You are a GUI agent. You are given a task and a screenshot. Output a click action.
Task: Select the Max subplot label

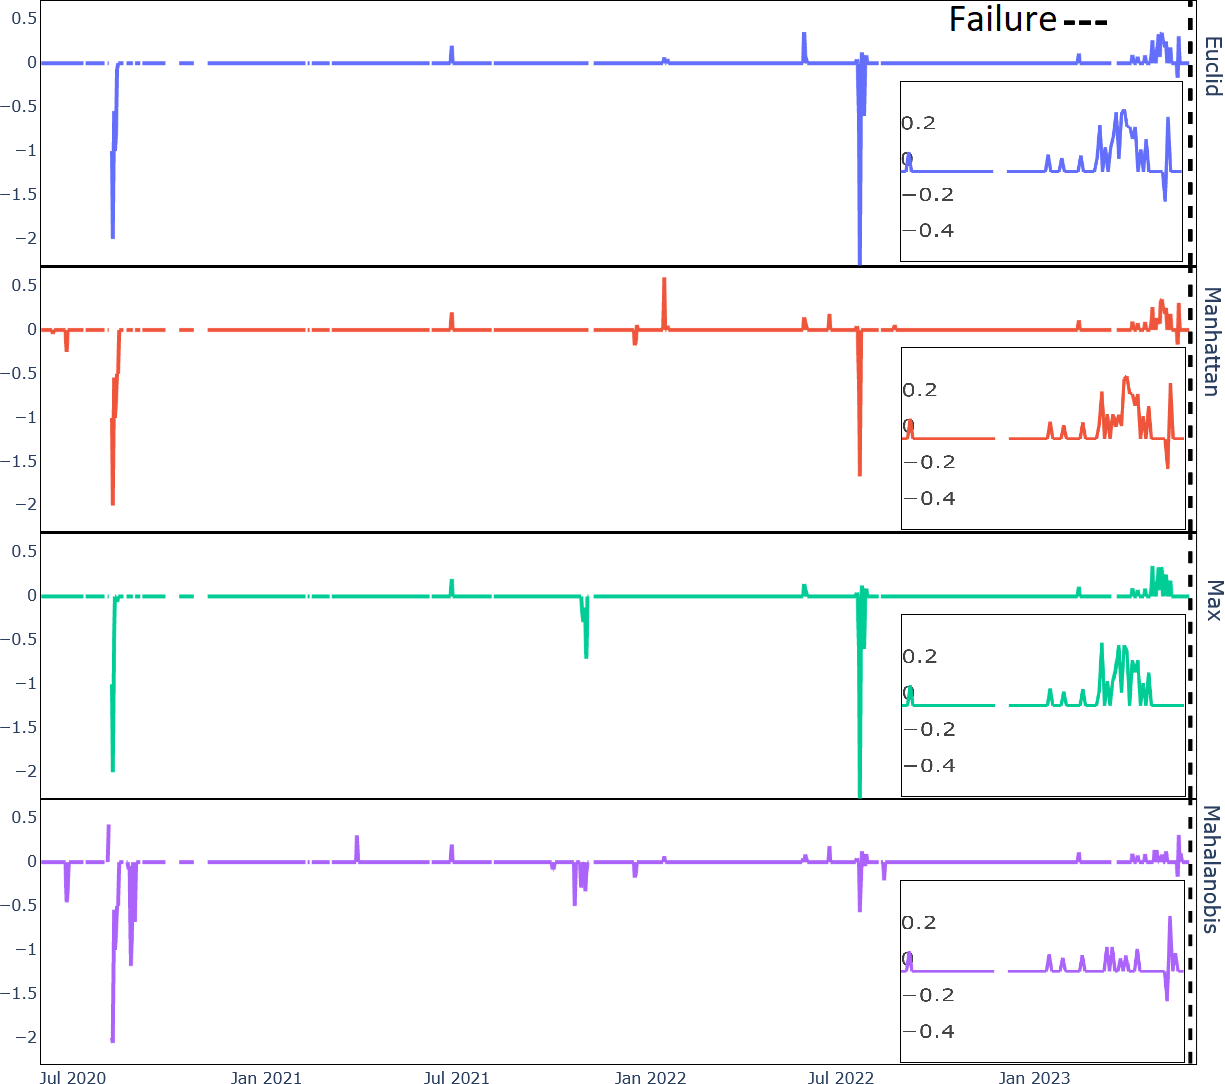pyautogui.click(x=1212, y=600)
